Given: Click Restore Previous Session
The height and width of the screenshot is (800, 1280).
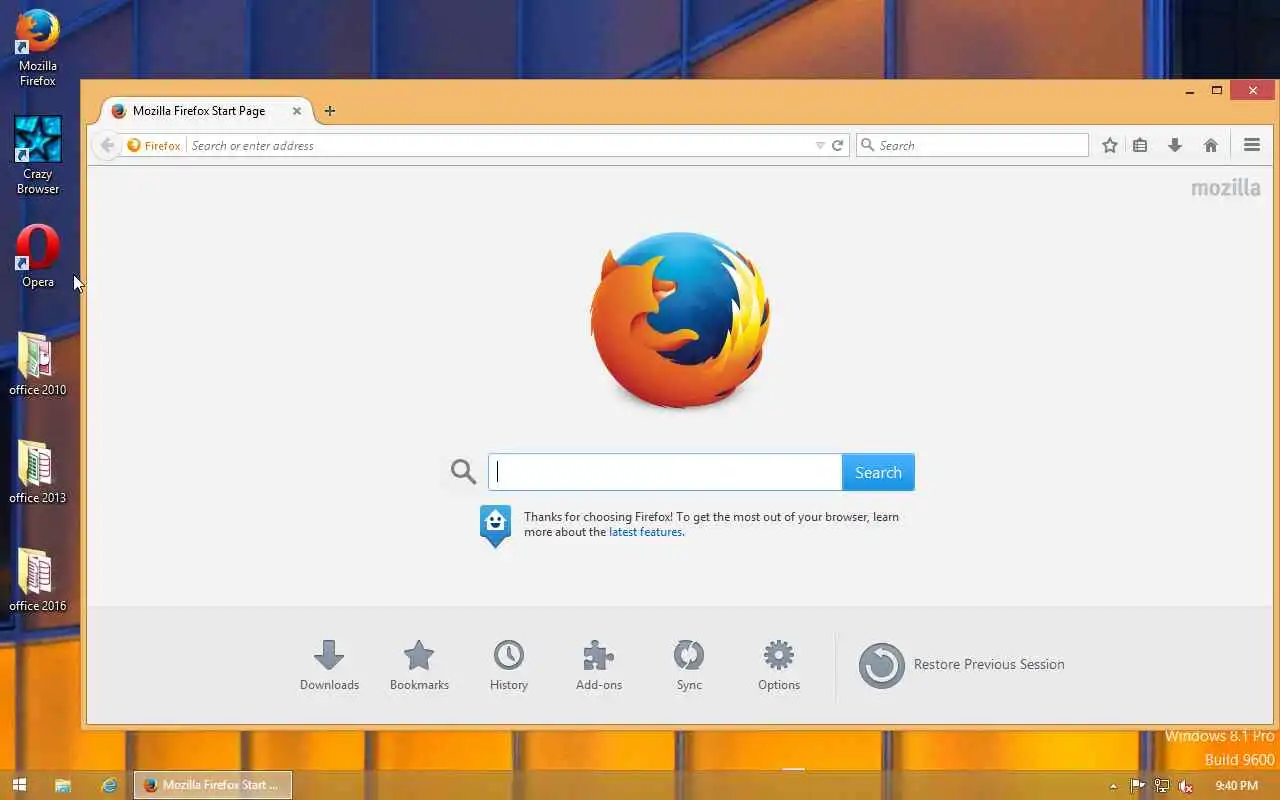Looking at the screenshot, I should 962,665.
